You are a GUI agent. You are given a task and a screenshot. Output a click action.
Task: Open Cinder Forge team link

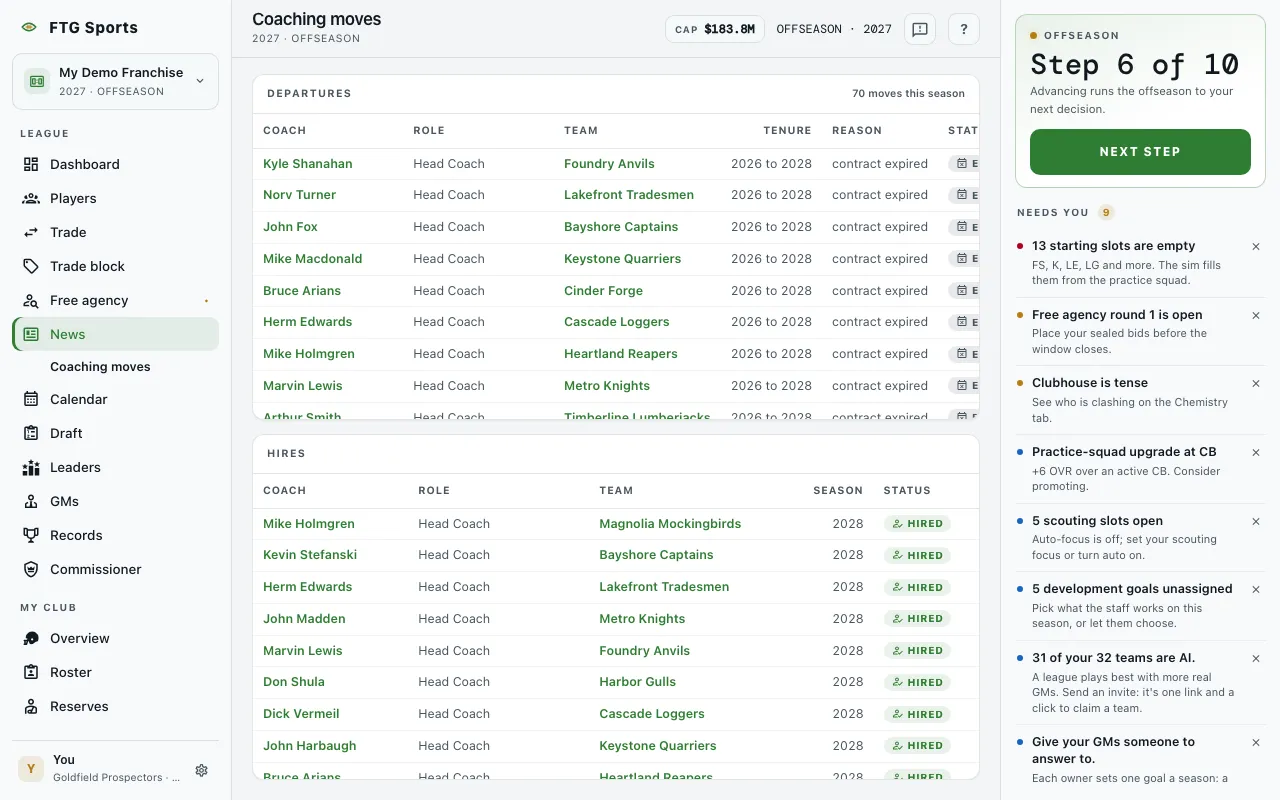pyautogui.click(x=603, y=291)
